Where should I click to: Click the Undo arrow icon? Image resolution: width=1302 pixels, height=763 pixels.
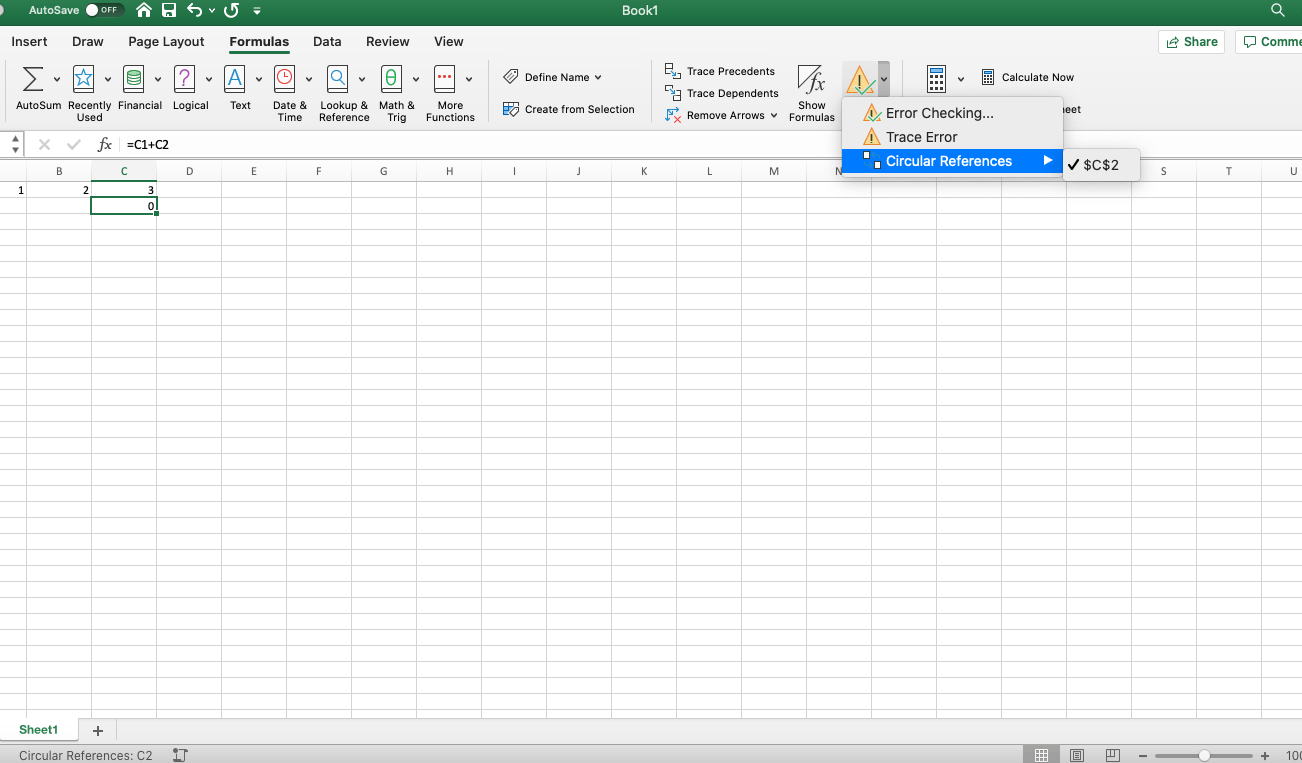[x=194, y=11]
